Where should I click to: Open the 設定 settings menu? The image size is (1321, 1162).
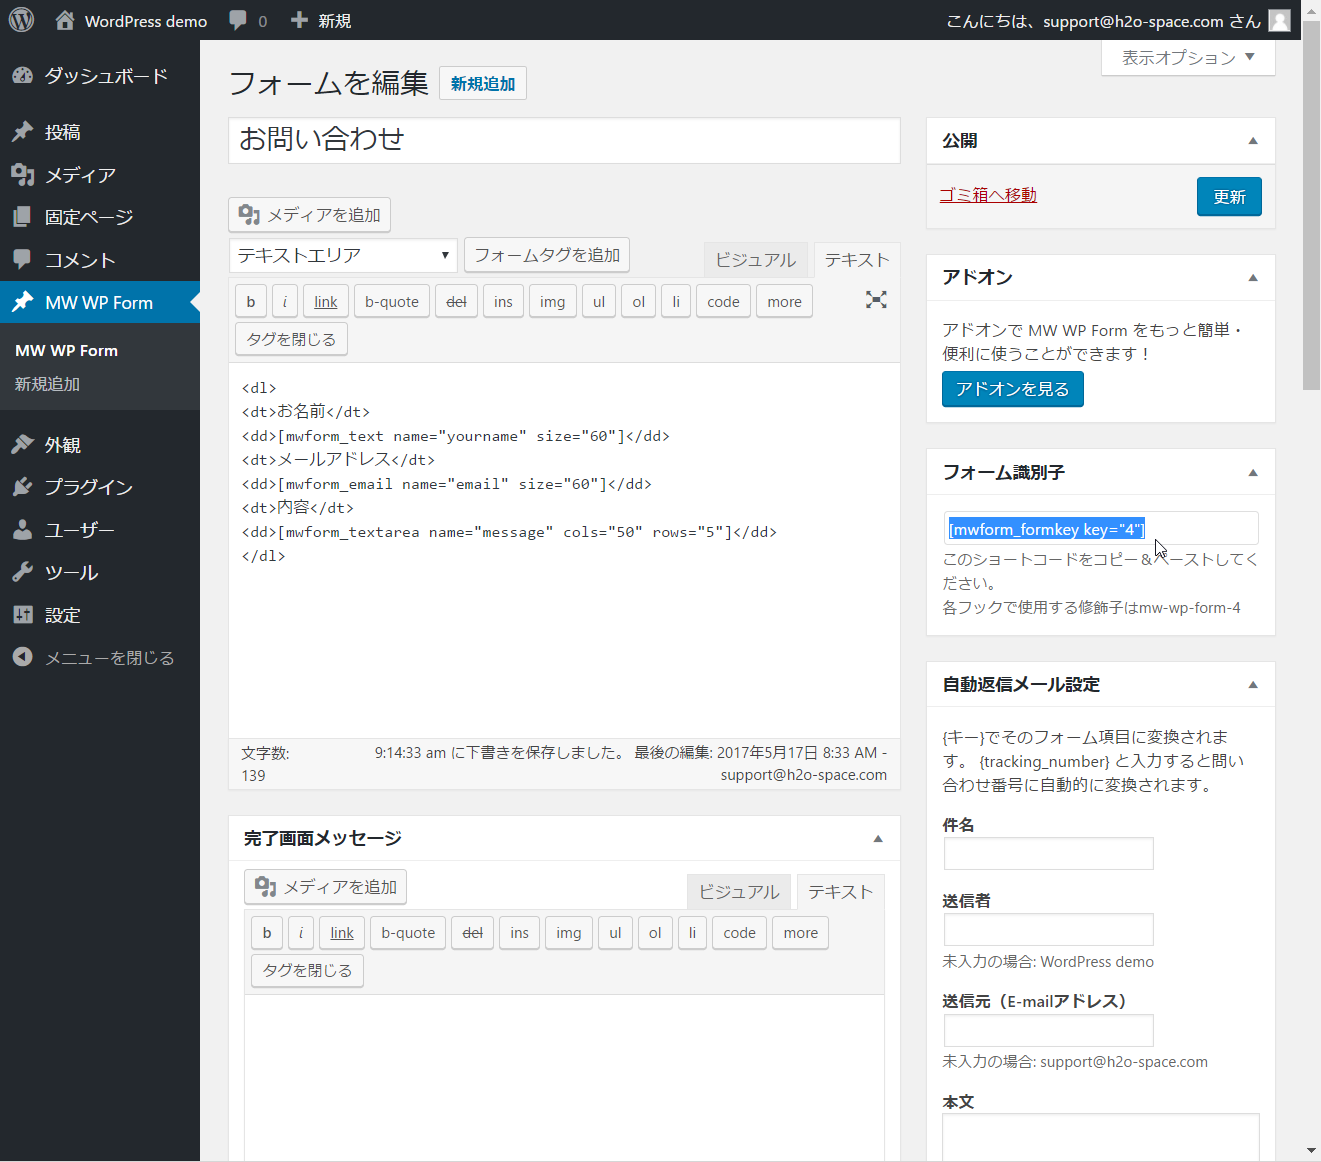point(62,615)
